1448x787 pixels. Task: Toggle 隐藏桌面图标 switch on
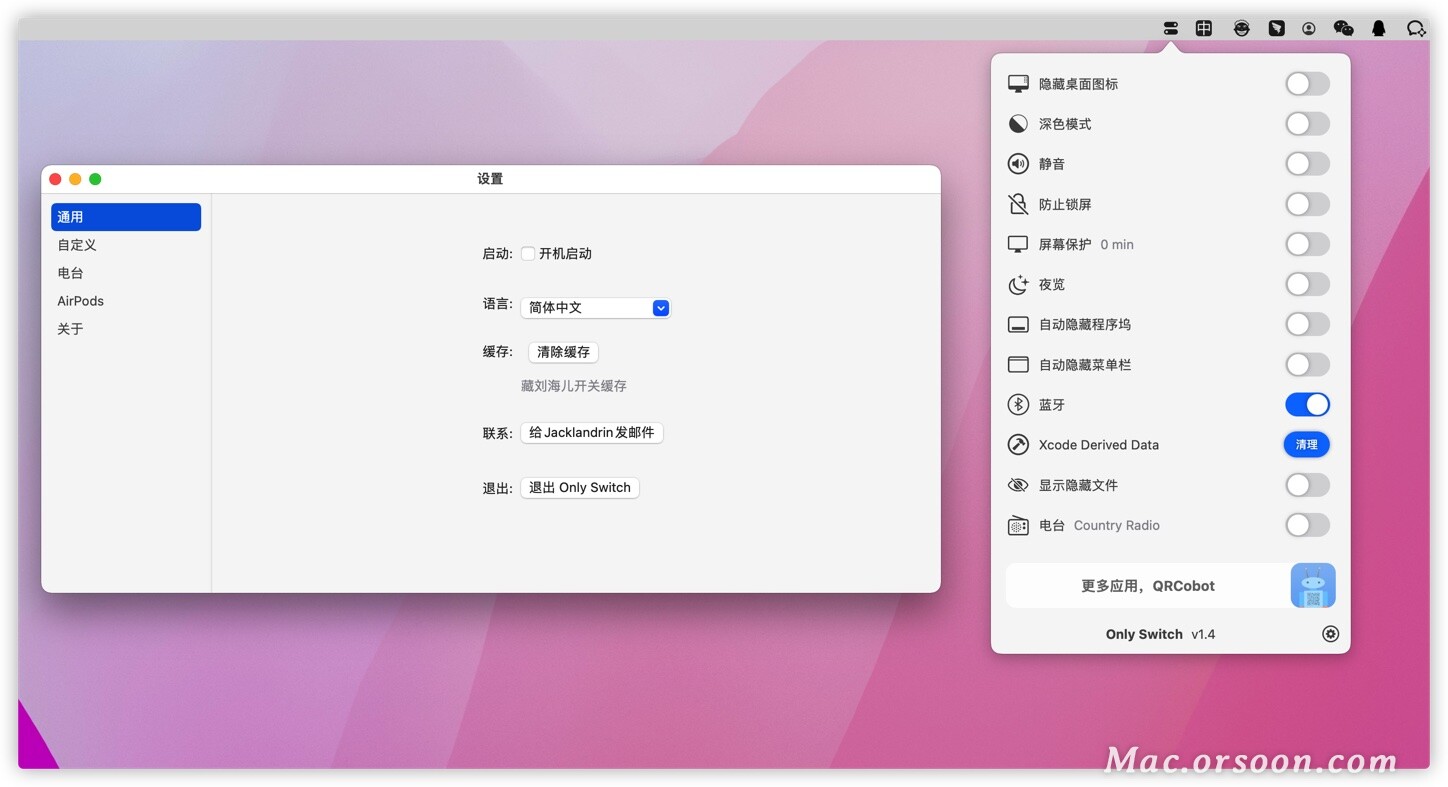[x=1307, y=84]
